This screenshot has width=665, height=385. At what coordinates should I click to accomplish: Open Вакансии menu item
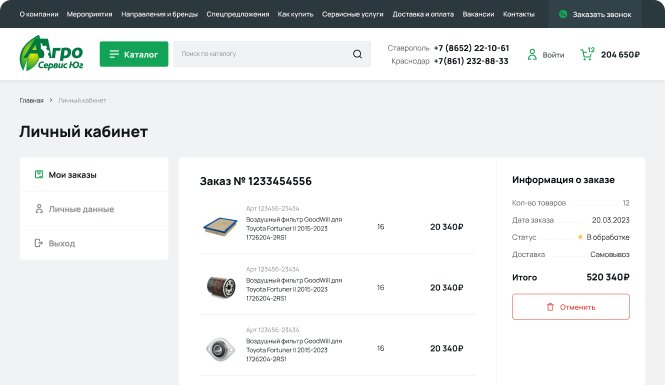coord(478,14)
